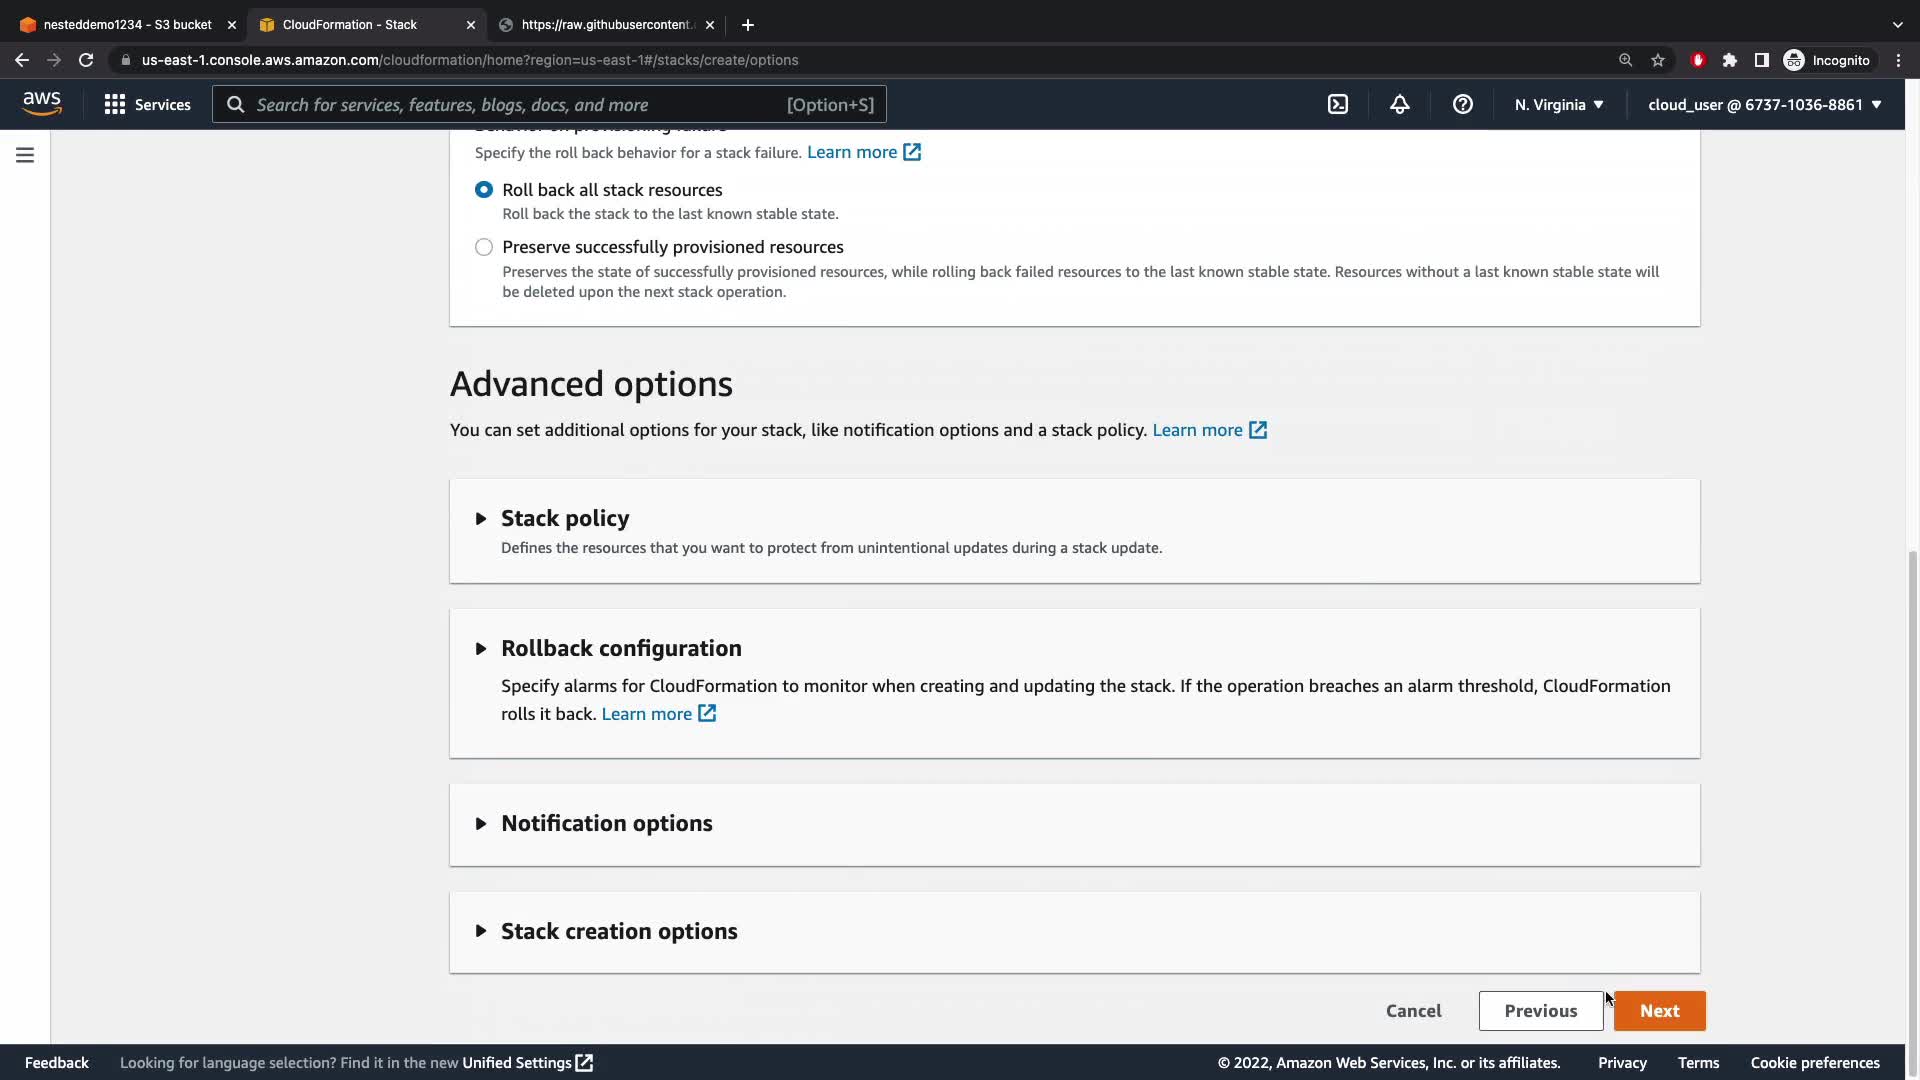
Task: Reload the page with refresh icon
Action: [86, 60]
